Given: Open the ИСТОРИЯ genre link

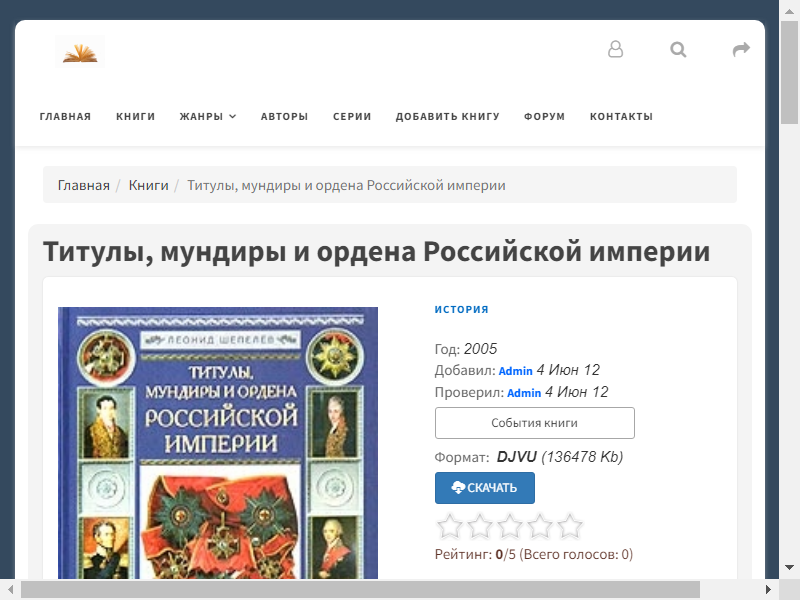Looking at the screenshot, I should (x=462, y=309).
